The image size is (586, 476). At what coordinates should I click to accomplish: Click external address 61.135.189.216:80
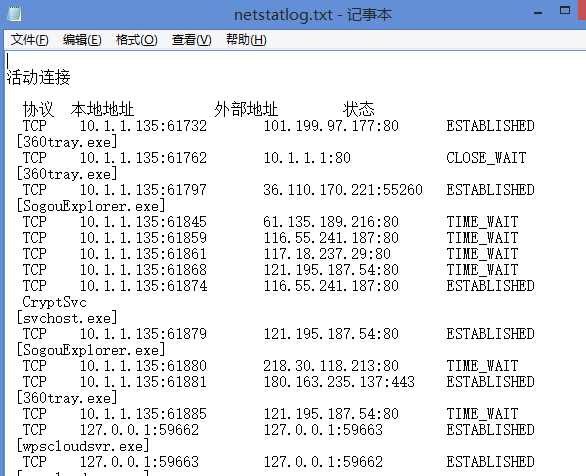coord(331,222)
